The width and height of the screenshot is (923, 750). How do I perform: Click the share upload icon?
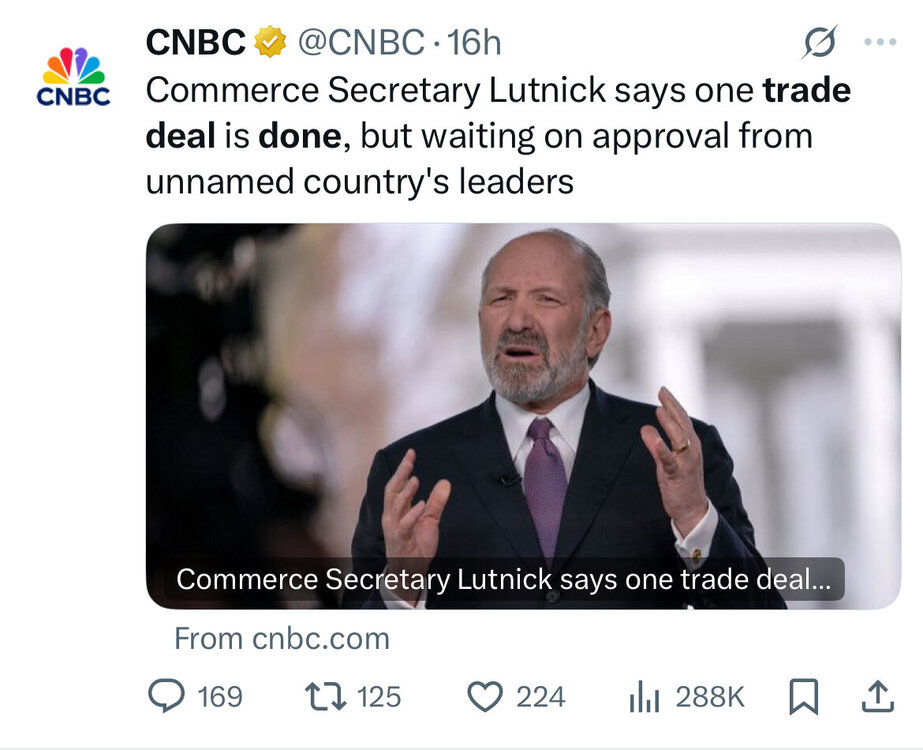coord(878,697)
